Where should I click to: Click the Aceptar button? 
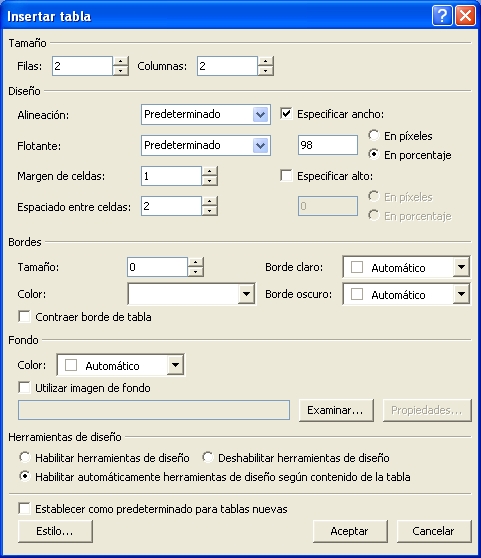tap(350, 531)
